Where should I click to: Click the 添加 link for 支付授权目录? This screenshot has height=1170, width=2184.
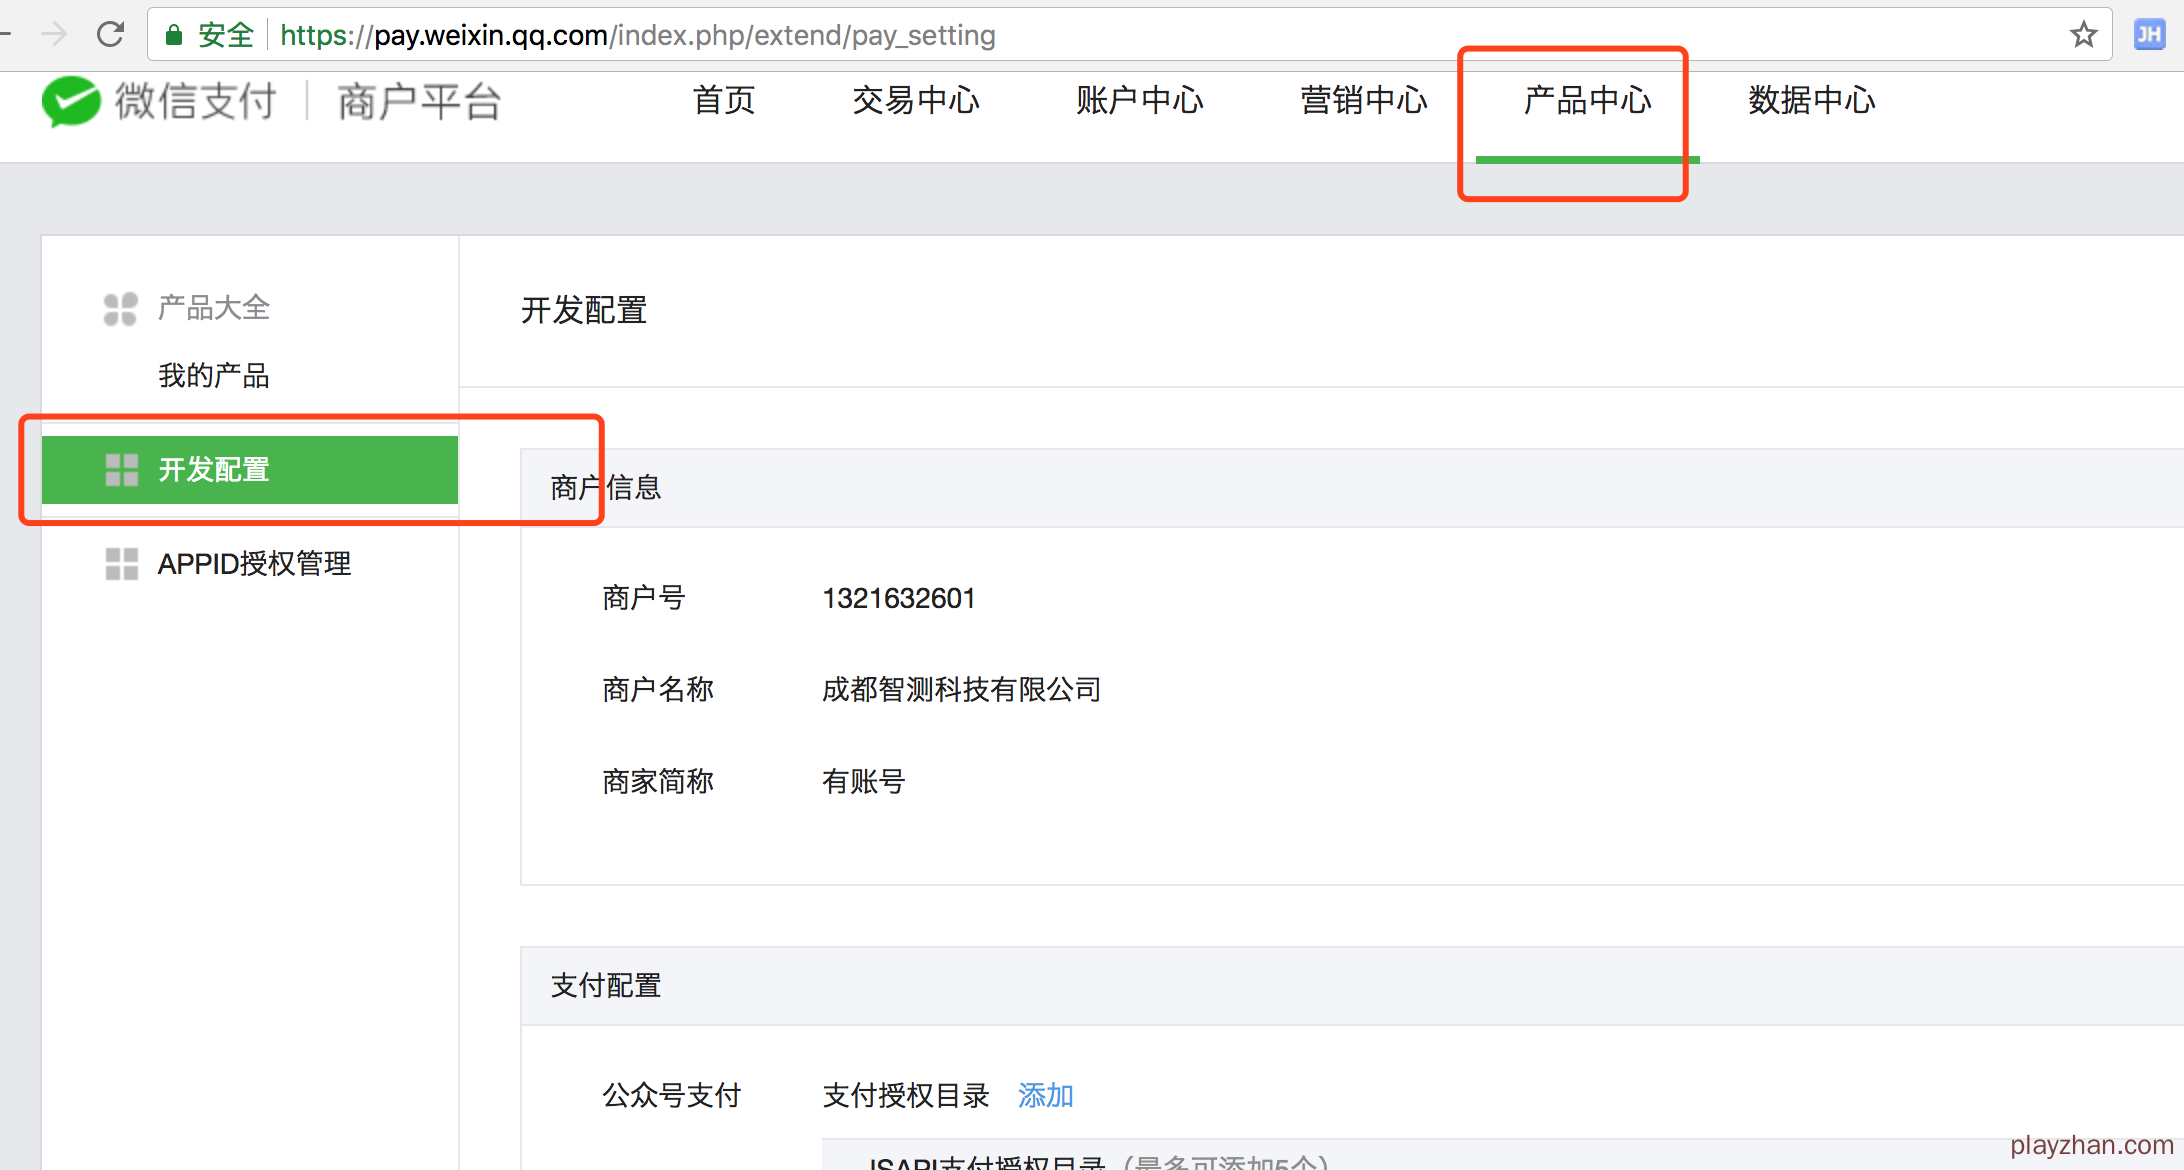[x=1045, y=1096]
